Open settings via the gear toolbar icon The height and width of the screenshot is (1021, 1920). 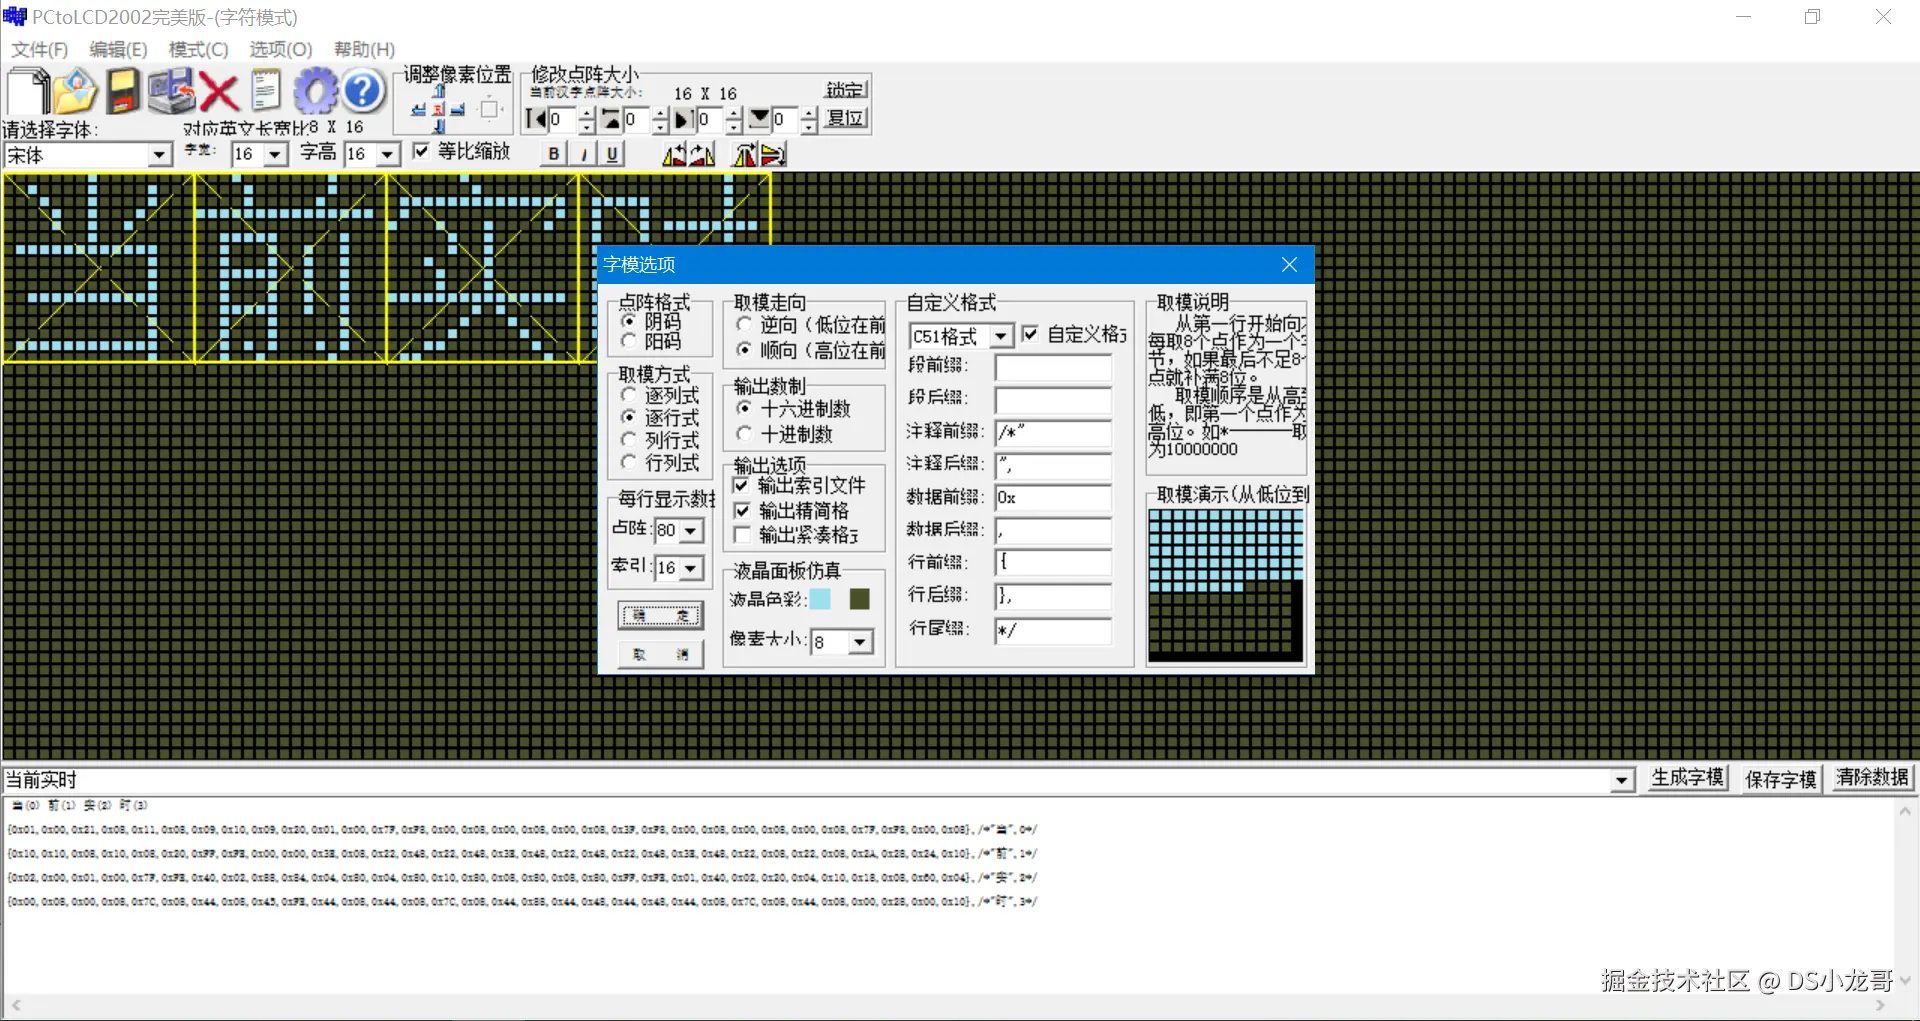coord(315,90)
